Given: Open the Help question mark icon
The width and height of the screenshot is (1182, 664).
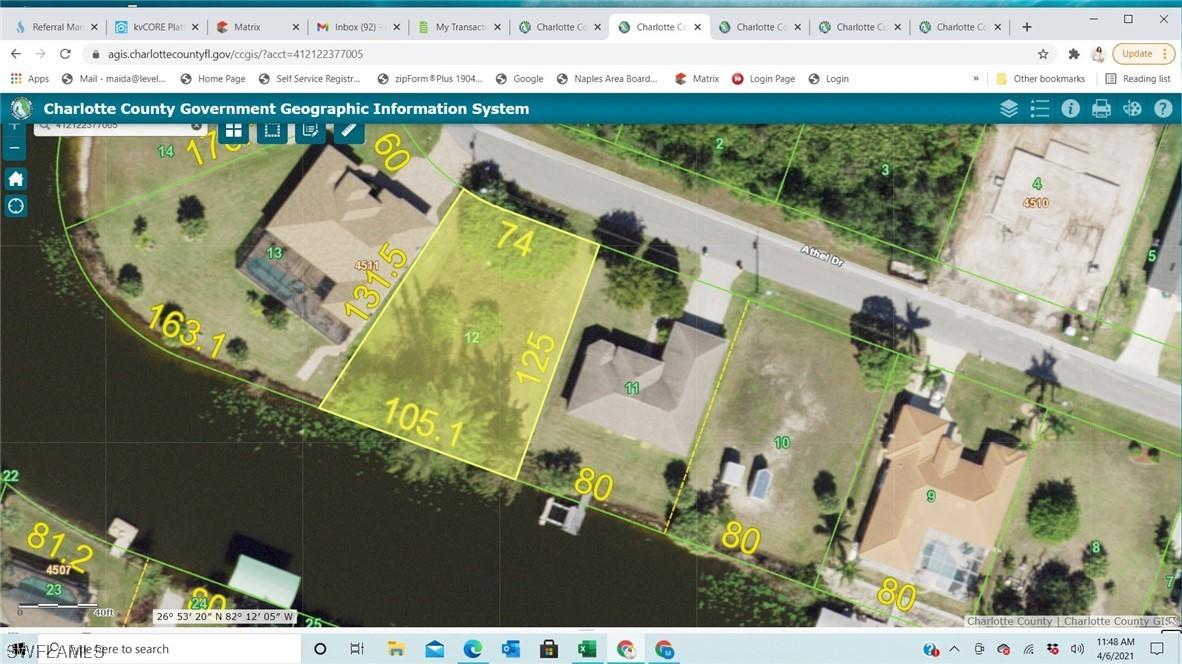Looking at the screenshot, I should tap(1162, 107).
